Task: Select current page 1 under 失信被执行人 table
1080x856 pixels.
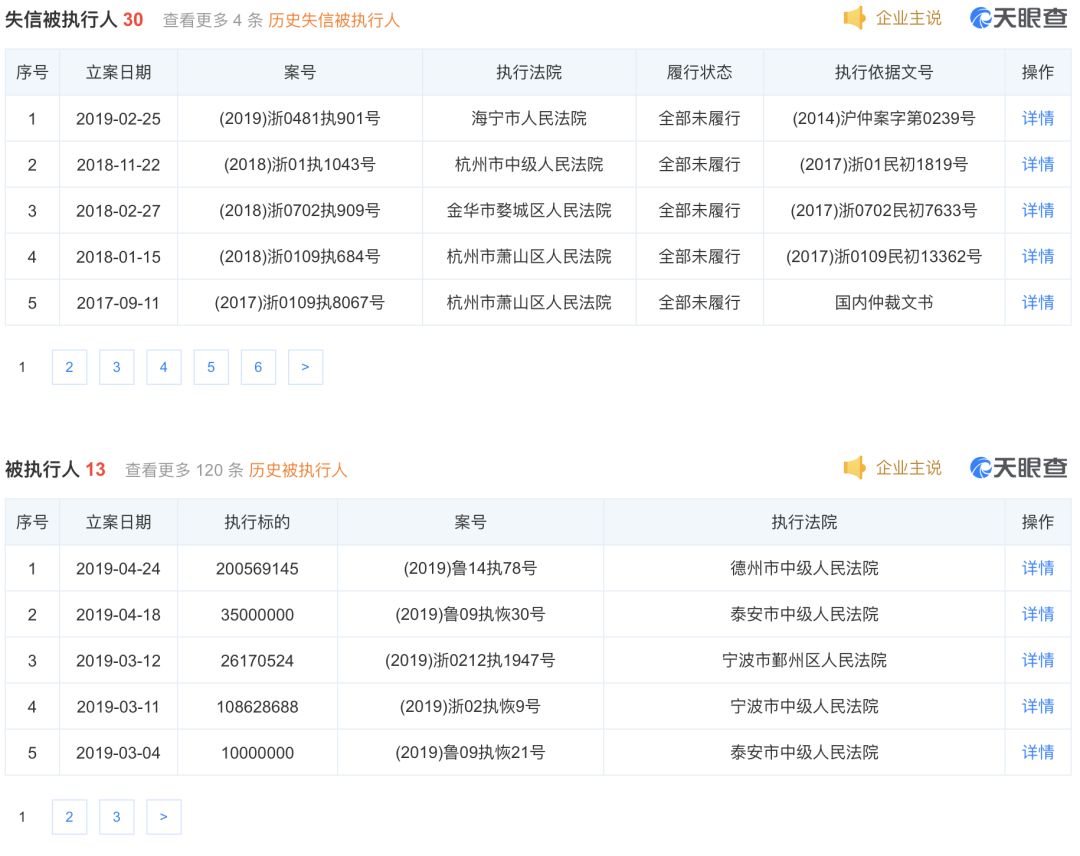Action: (22, 367)
